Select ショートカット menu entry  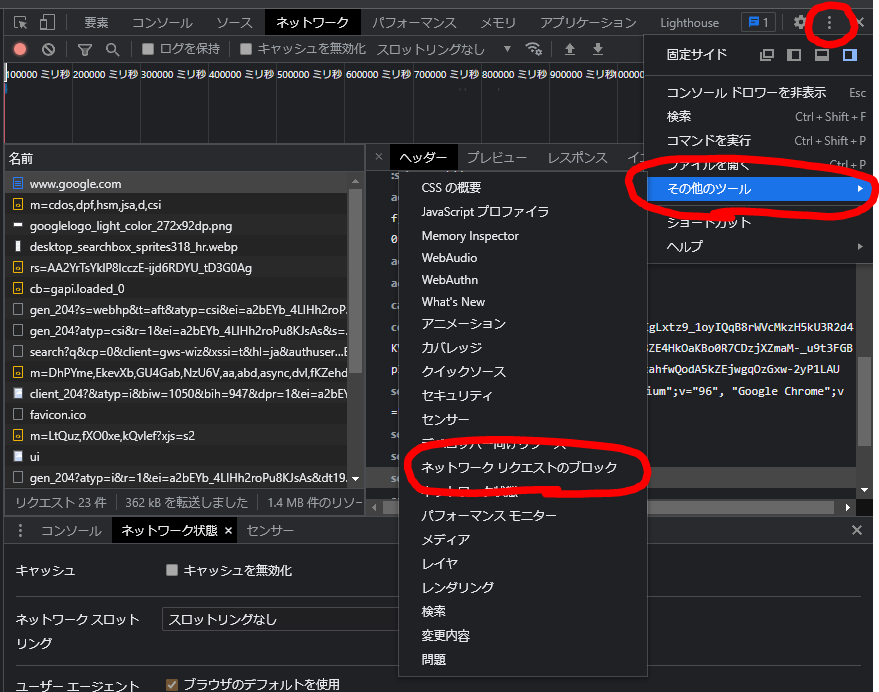(758, 223)
